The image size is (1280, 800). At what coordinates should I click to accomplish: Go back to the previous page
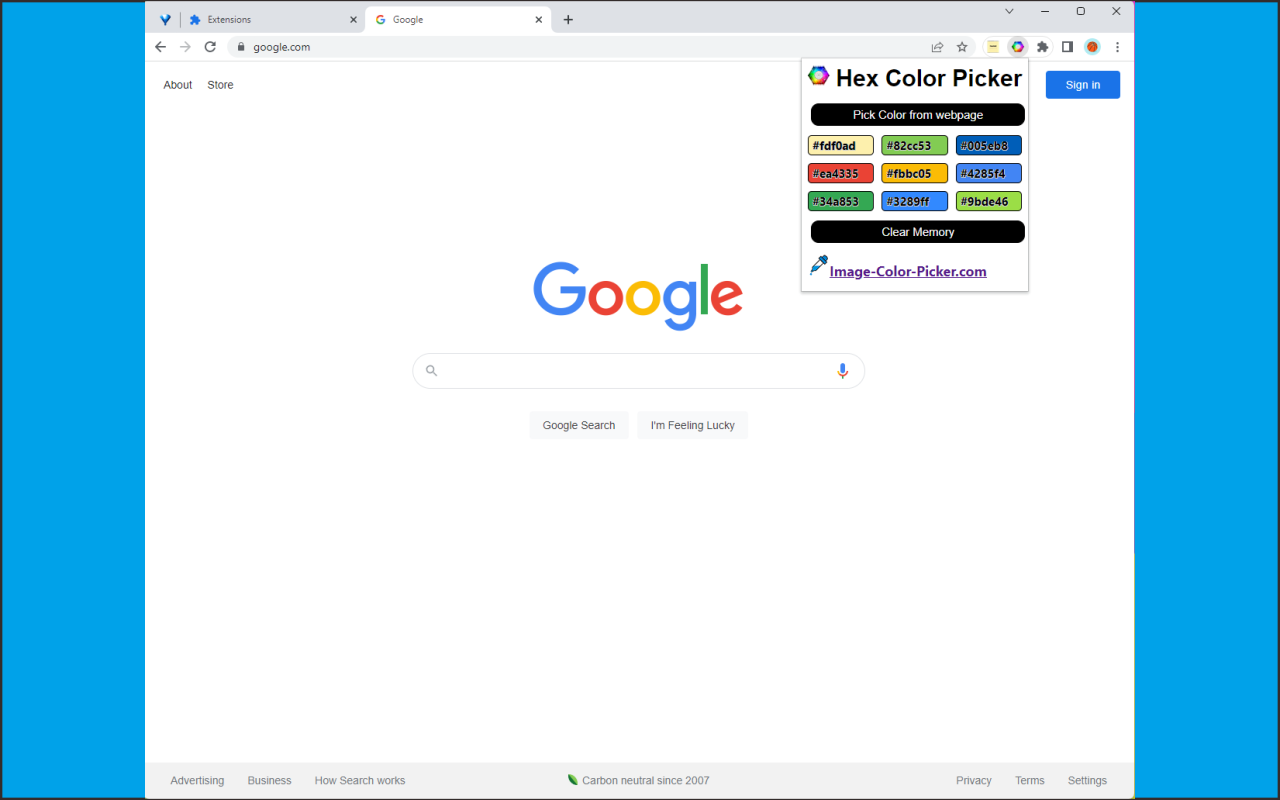click(x=160, y=47)
